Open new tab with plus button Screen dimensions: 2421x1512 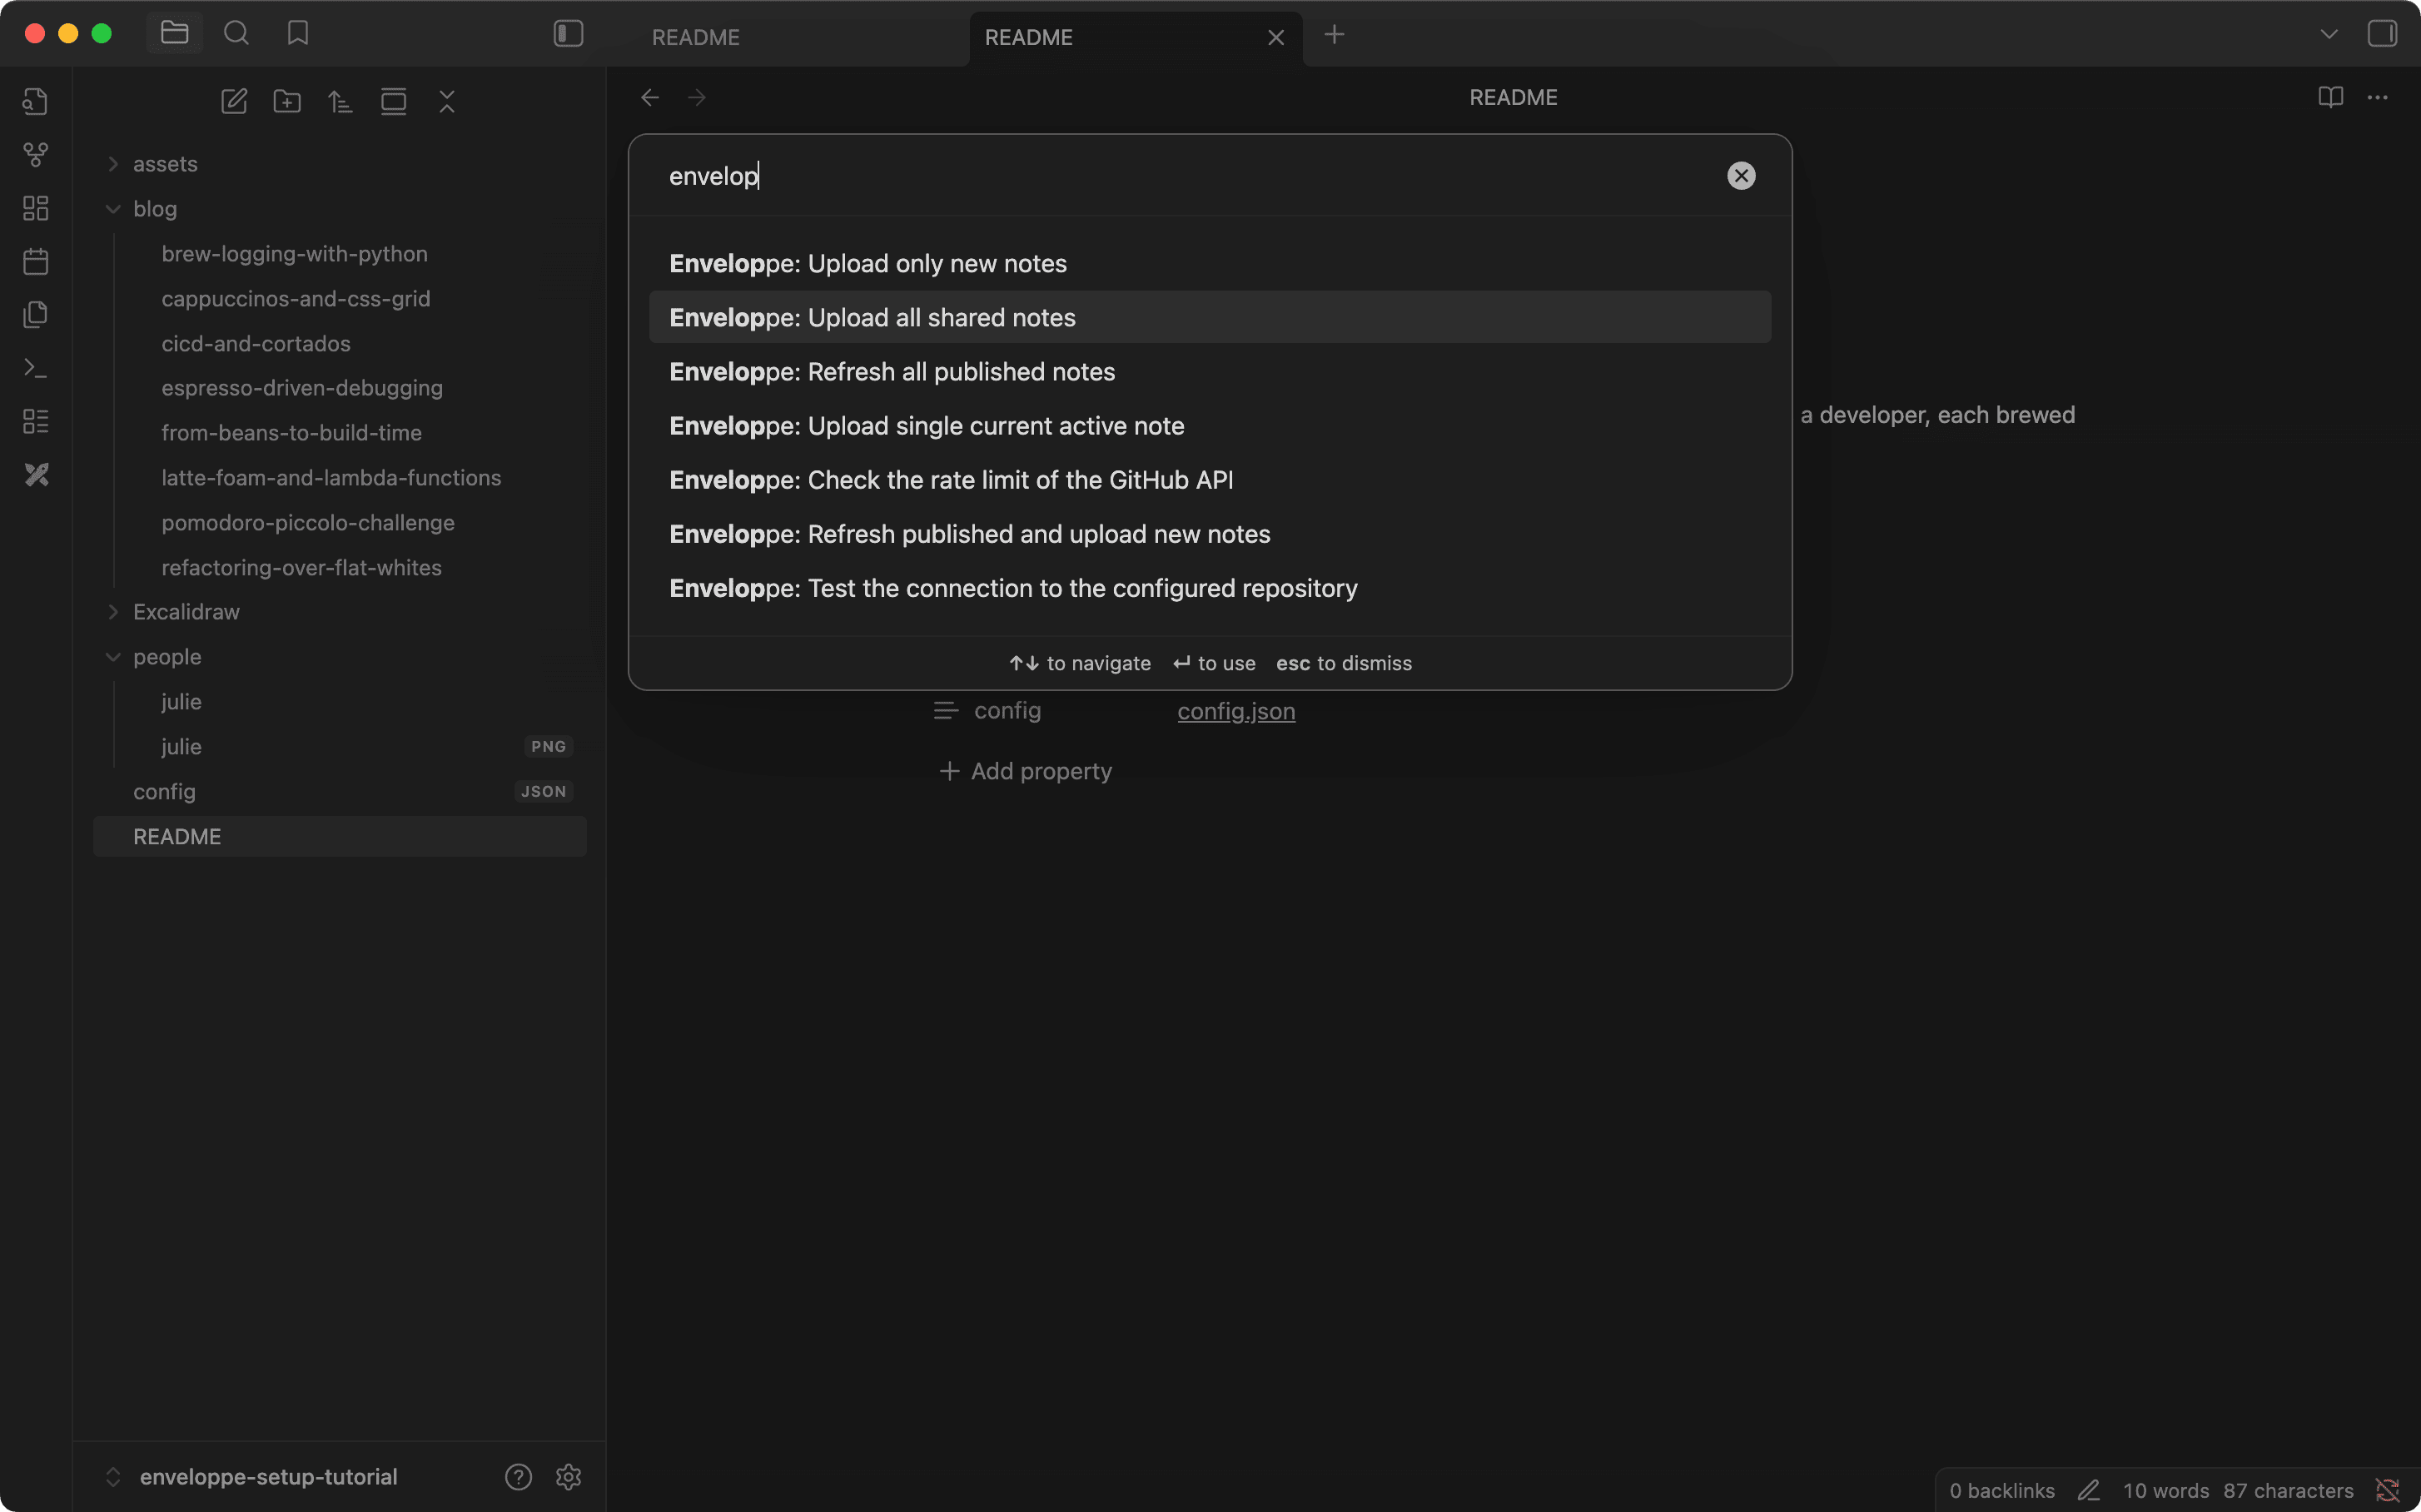point(1334,35)
